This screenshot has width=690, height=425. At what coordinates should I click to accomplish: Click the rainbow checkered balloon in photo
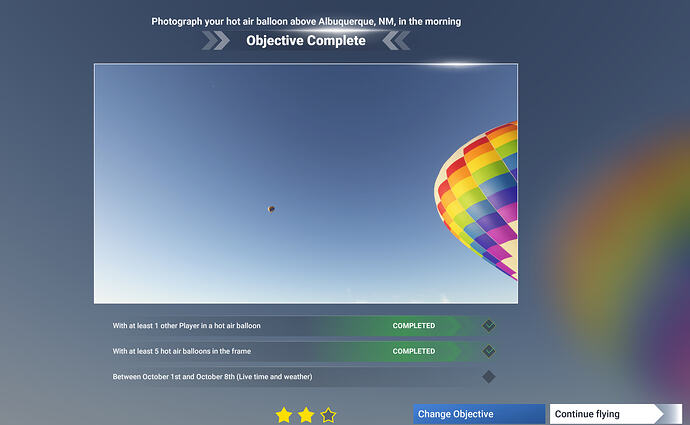(x=477, y=199)
